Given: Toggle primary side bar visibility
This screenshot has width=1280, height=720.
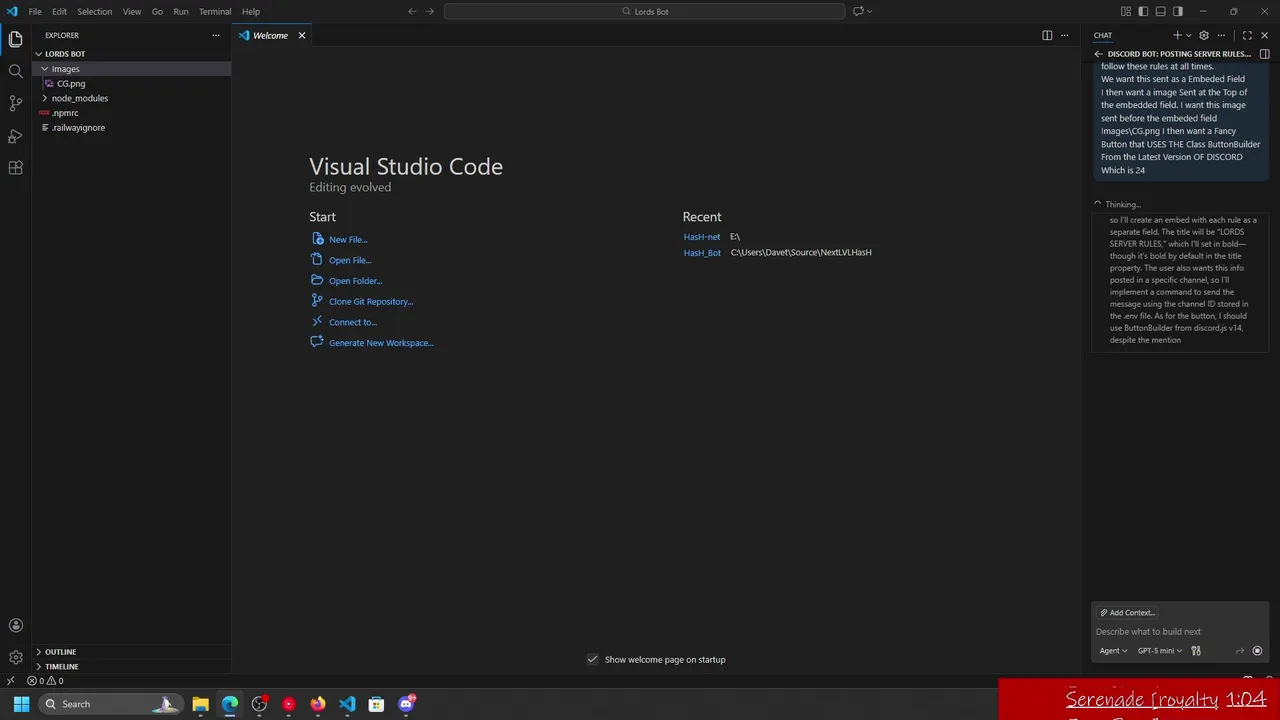Looking at the screenshot, I should 1143,11.
